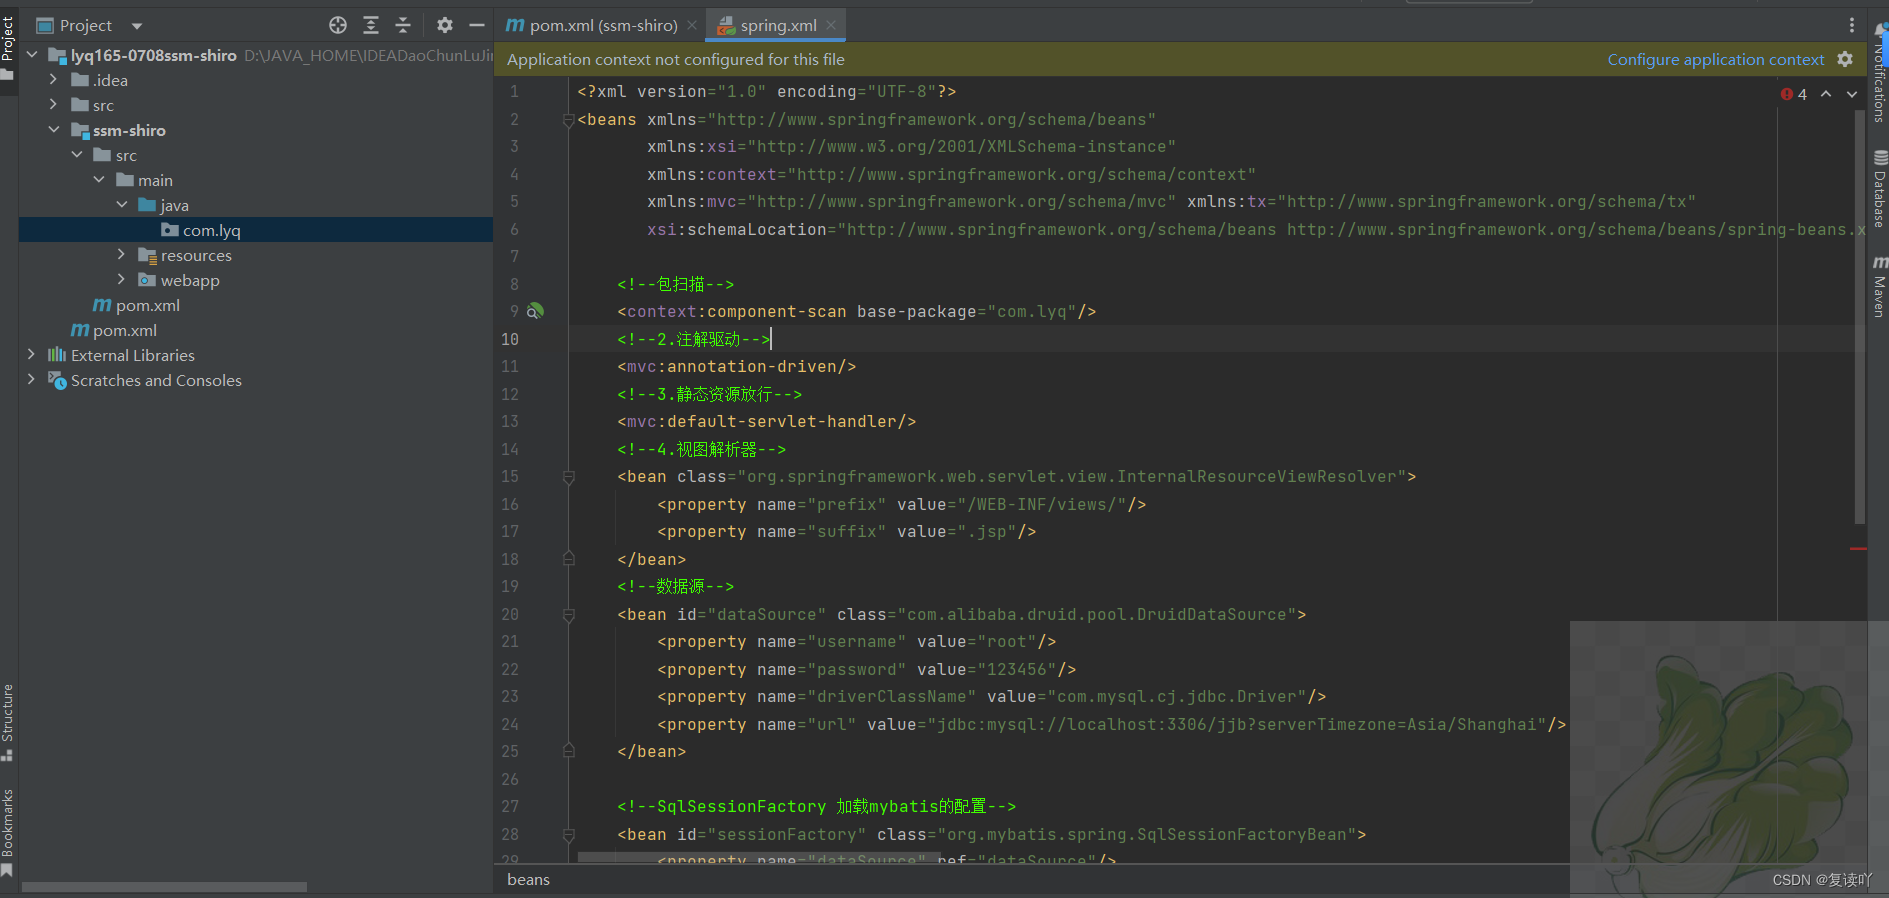Open the Notifications tool window
Screen dimensions: 1889x898
coord(1879,72)
